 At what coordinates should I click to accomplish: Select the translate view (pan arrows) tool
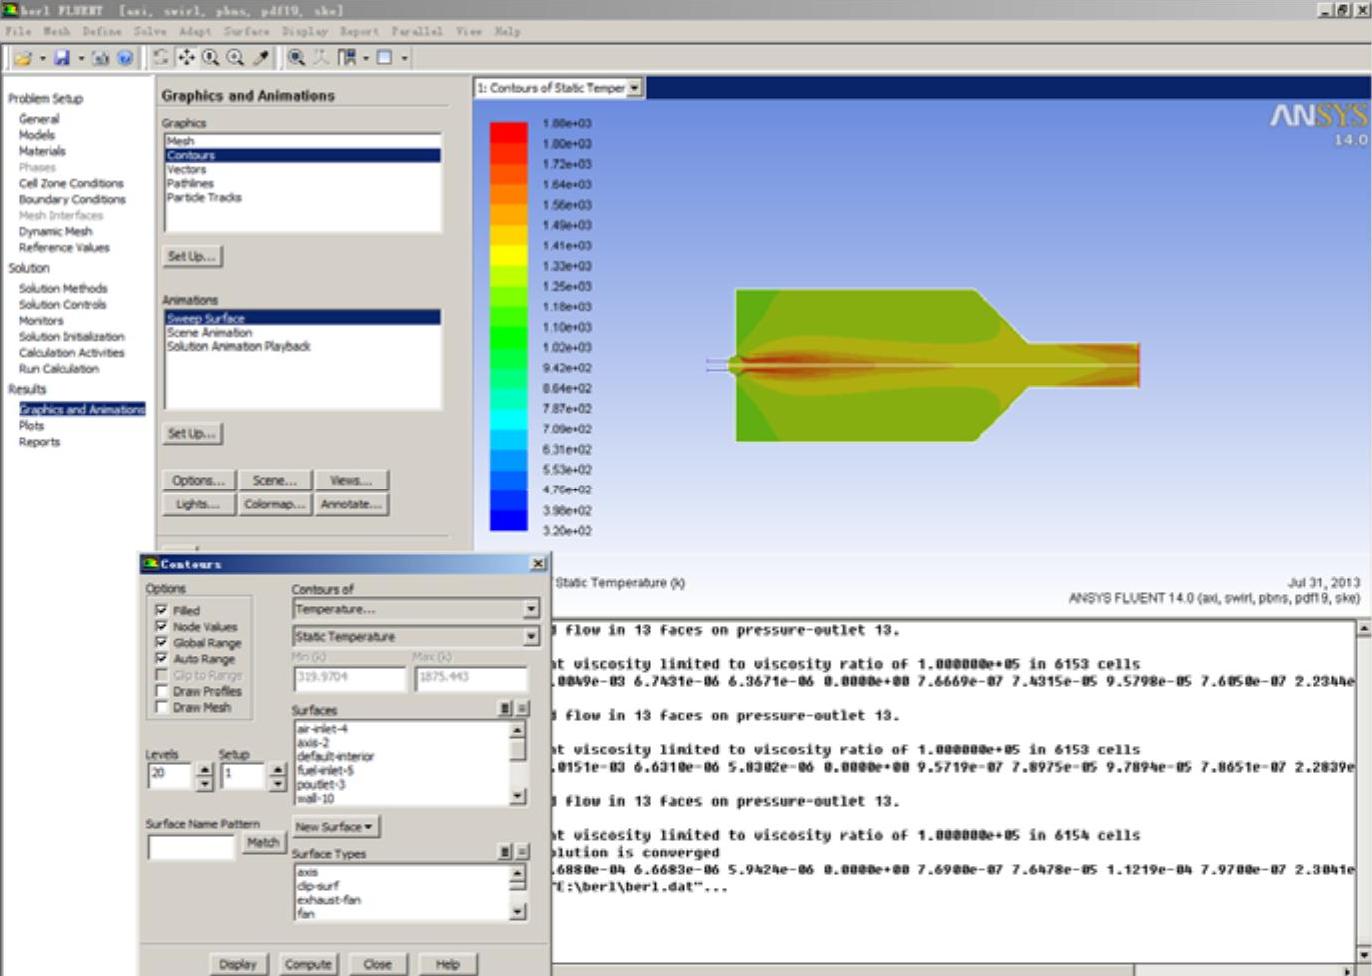point(187,58)
